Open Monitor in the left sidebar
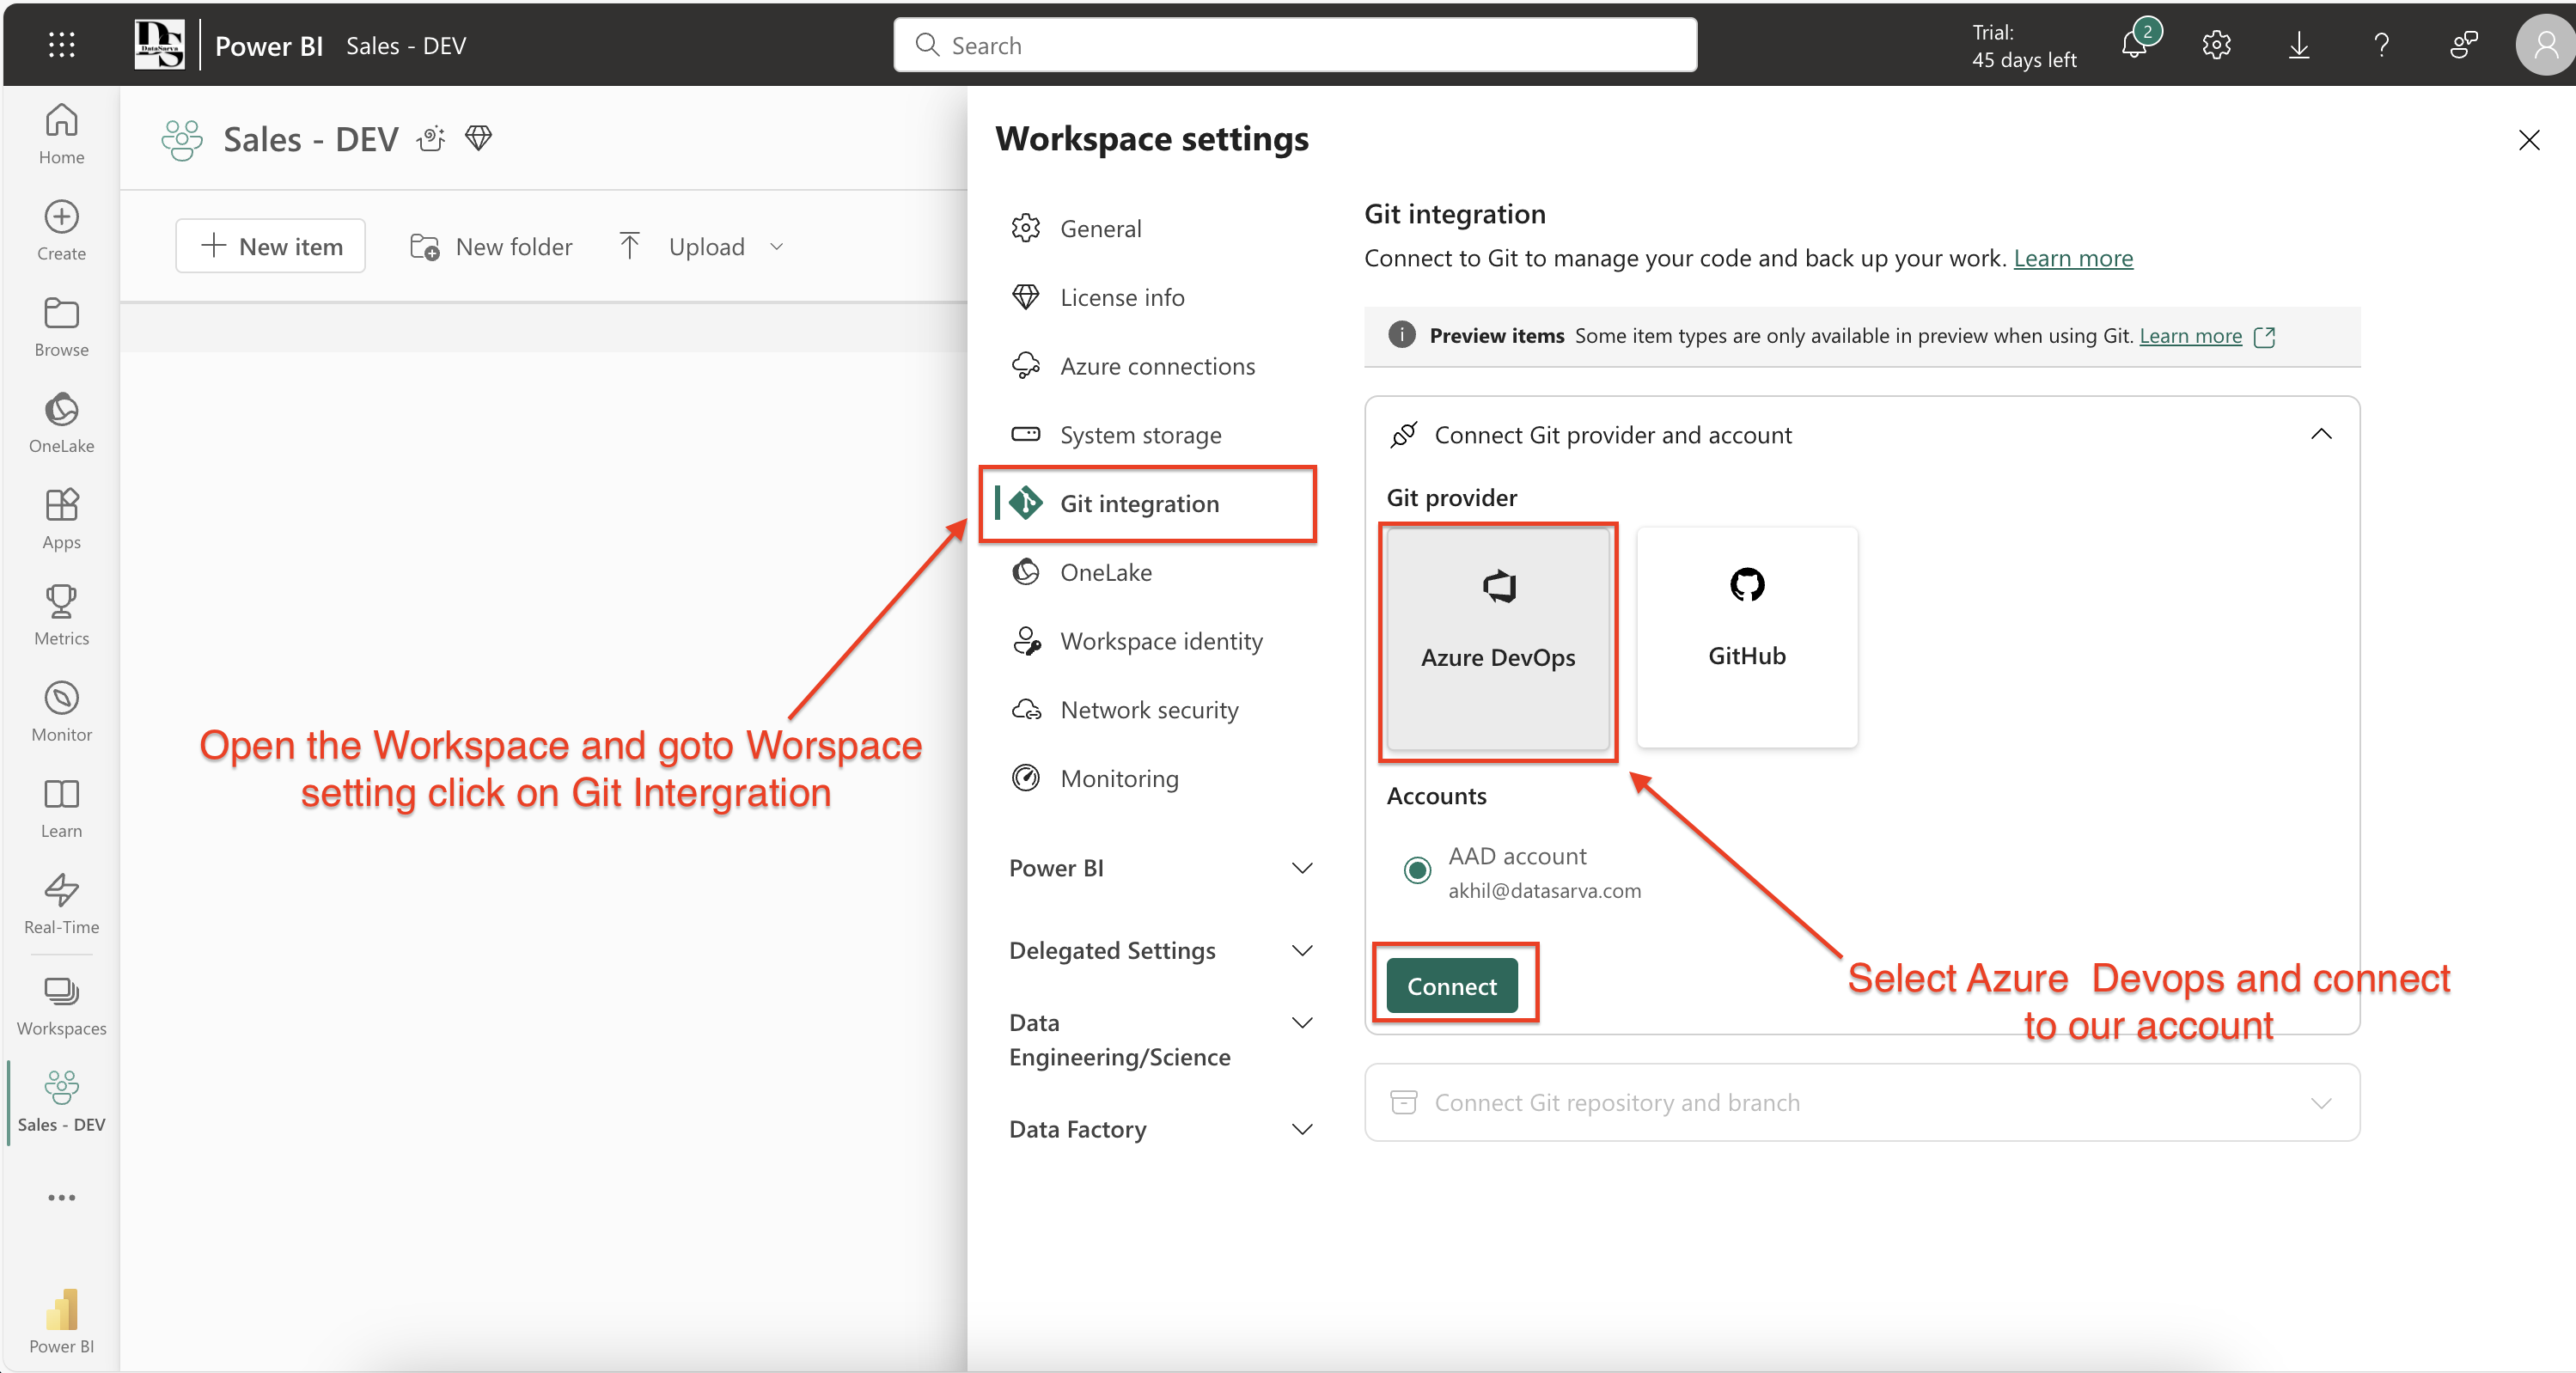2576x1373 pixels. tap(61, 711)
